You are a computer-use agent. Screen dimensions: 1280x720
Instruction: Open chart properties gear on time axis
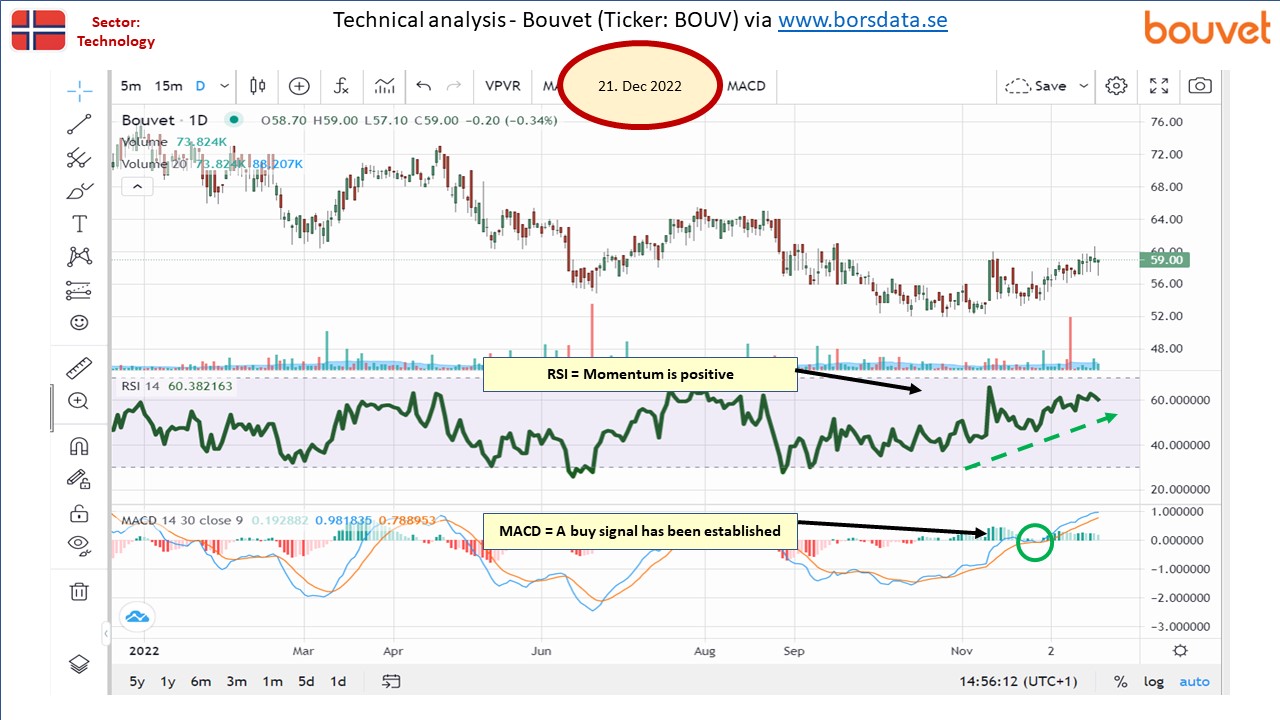coord(1180,650)
